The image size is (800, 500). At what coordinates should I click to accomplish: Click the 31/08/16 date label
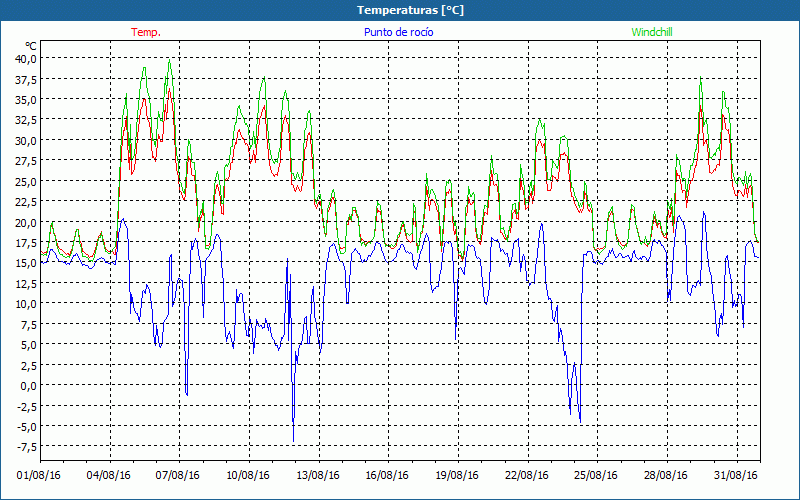(x=736, y=475)
